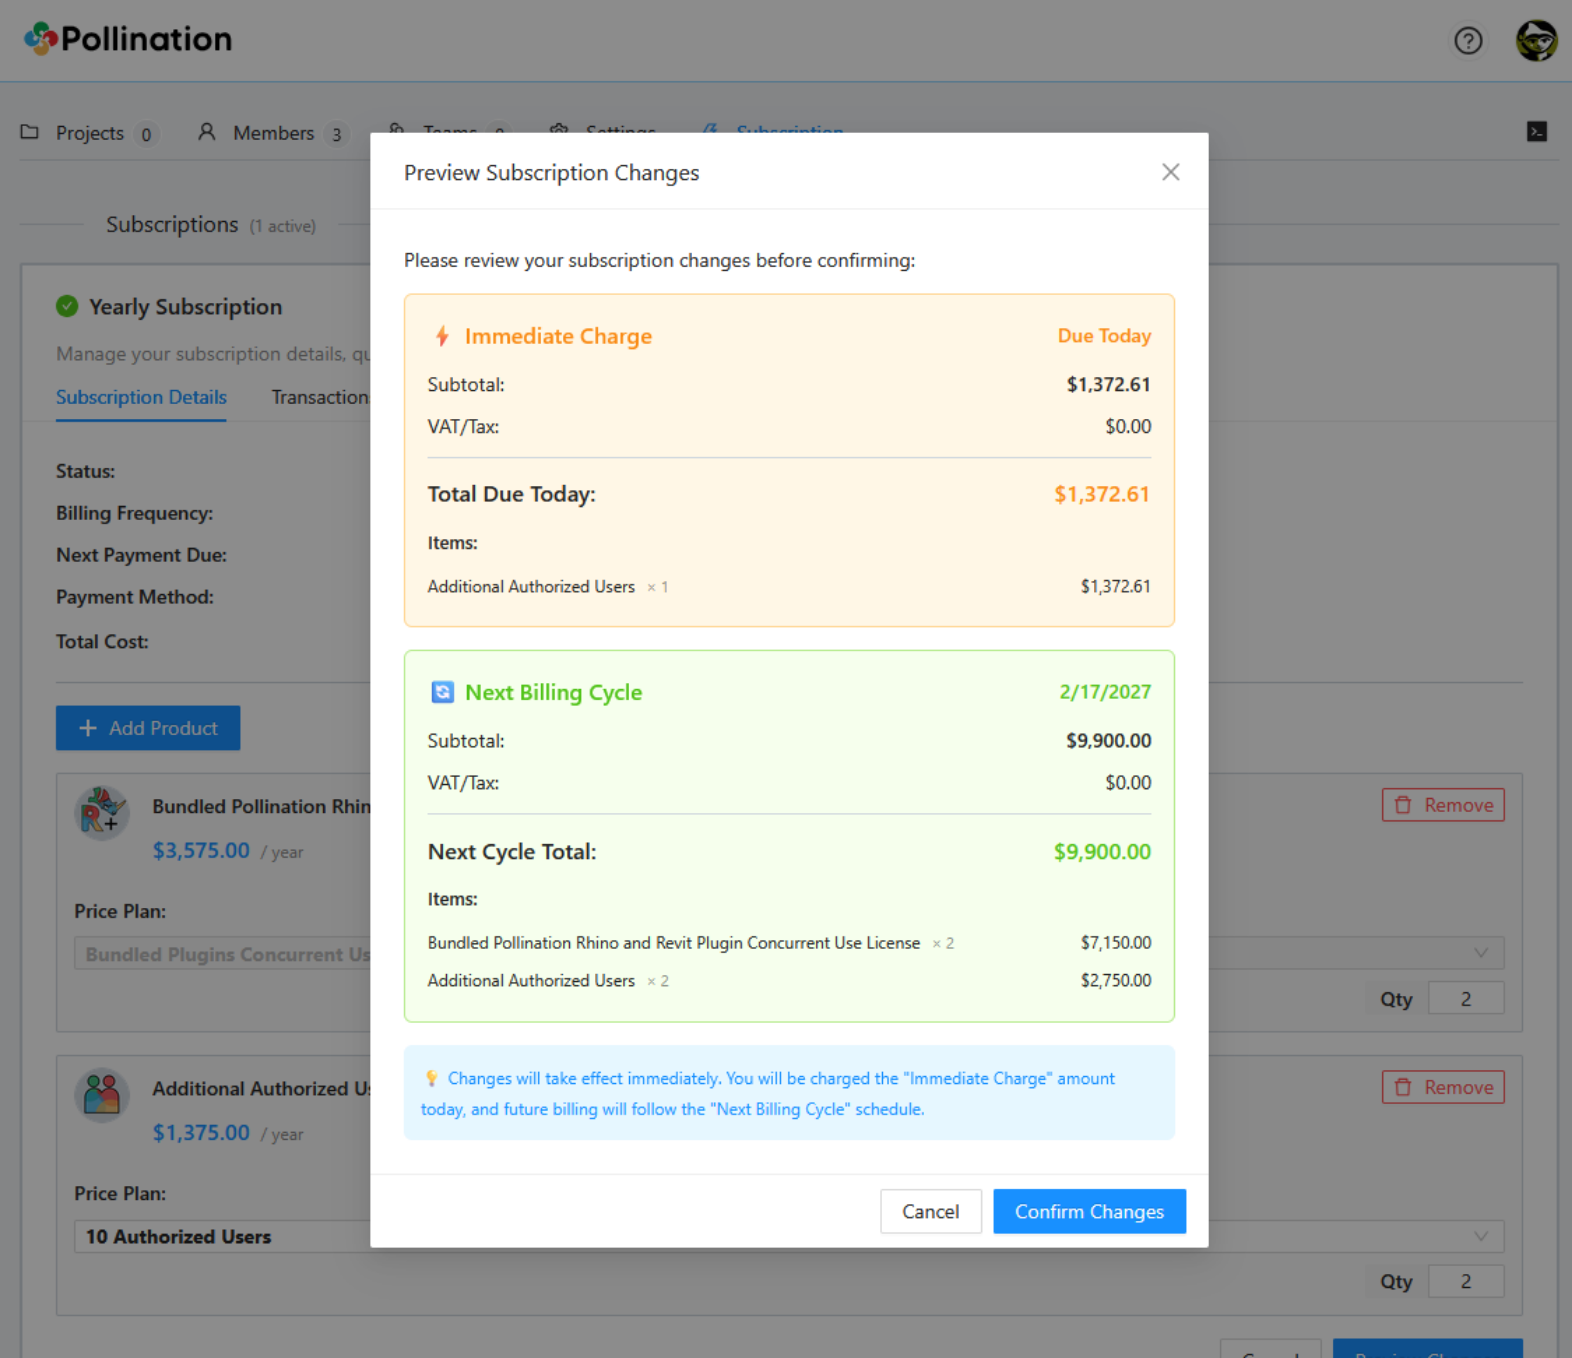Remove the Bundled Pollination Rhino product

[x=1442, y=805]
